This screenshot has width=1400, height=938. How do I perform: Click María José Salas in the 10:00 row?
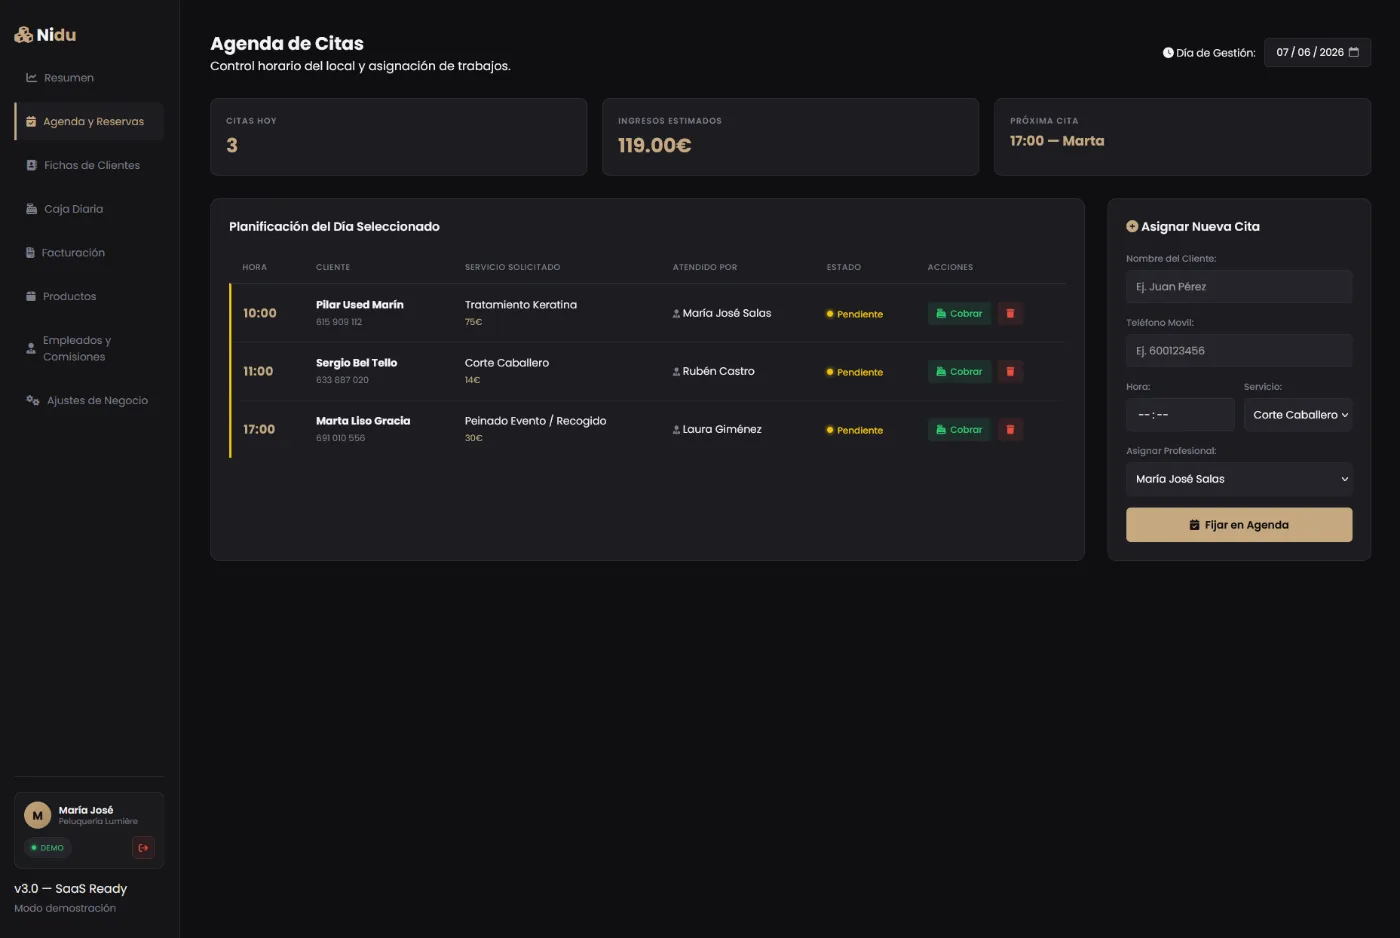727,313
